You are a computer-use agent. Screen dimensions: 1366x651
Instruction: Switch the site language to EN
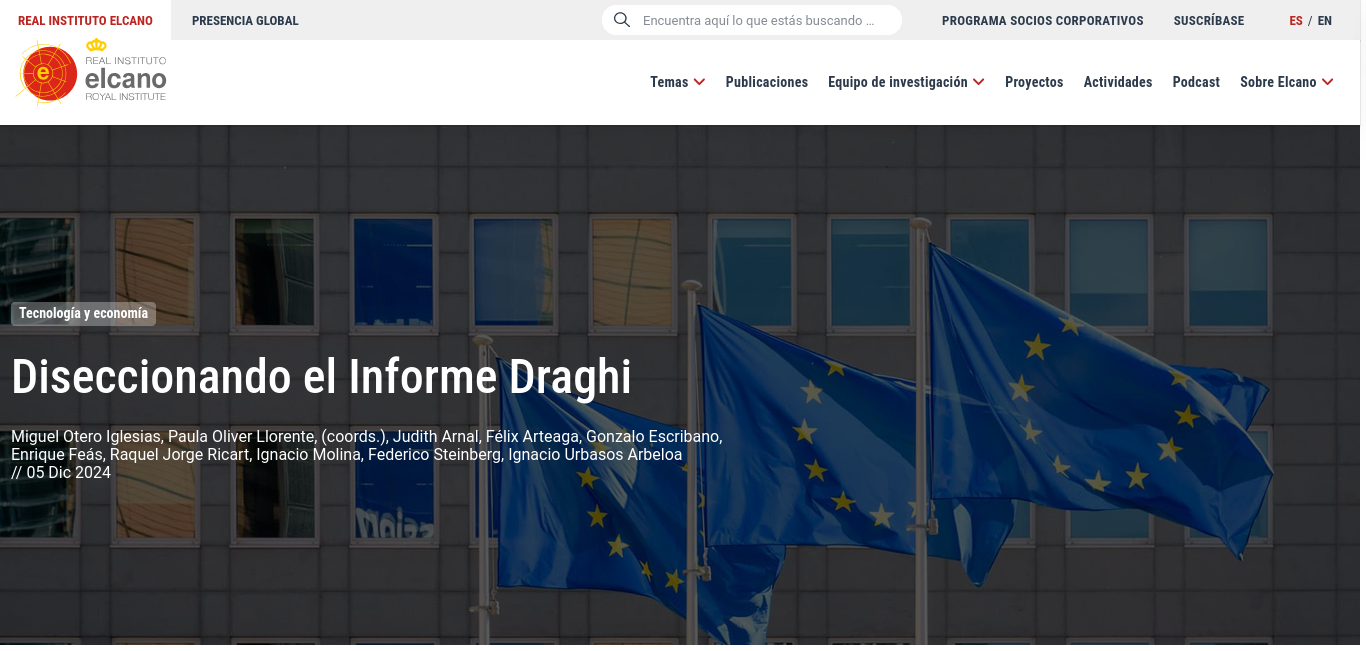[x=1325, y=20]
